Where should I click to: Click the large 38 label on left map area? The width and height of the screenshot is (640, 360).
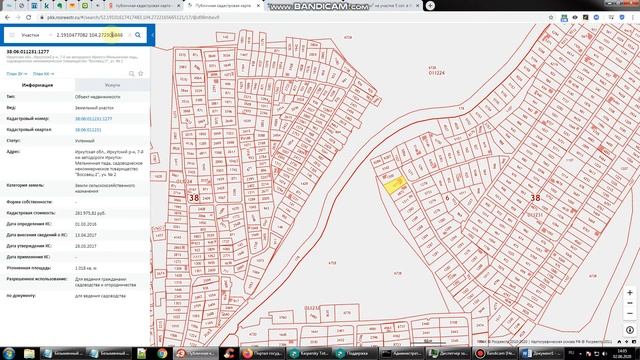[193, 198]
